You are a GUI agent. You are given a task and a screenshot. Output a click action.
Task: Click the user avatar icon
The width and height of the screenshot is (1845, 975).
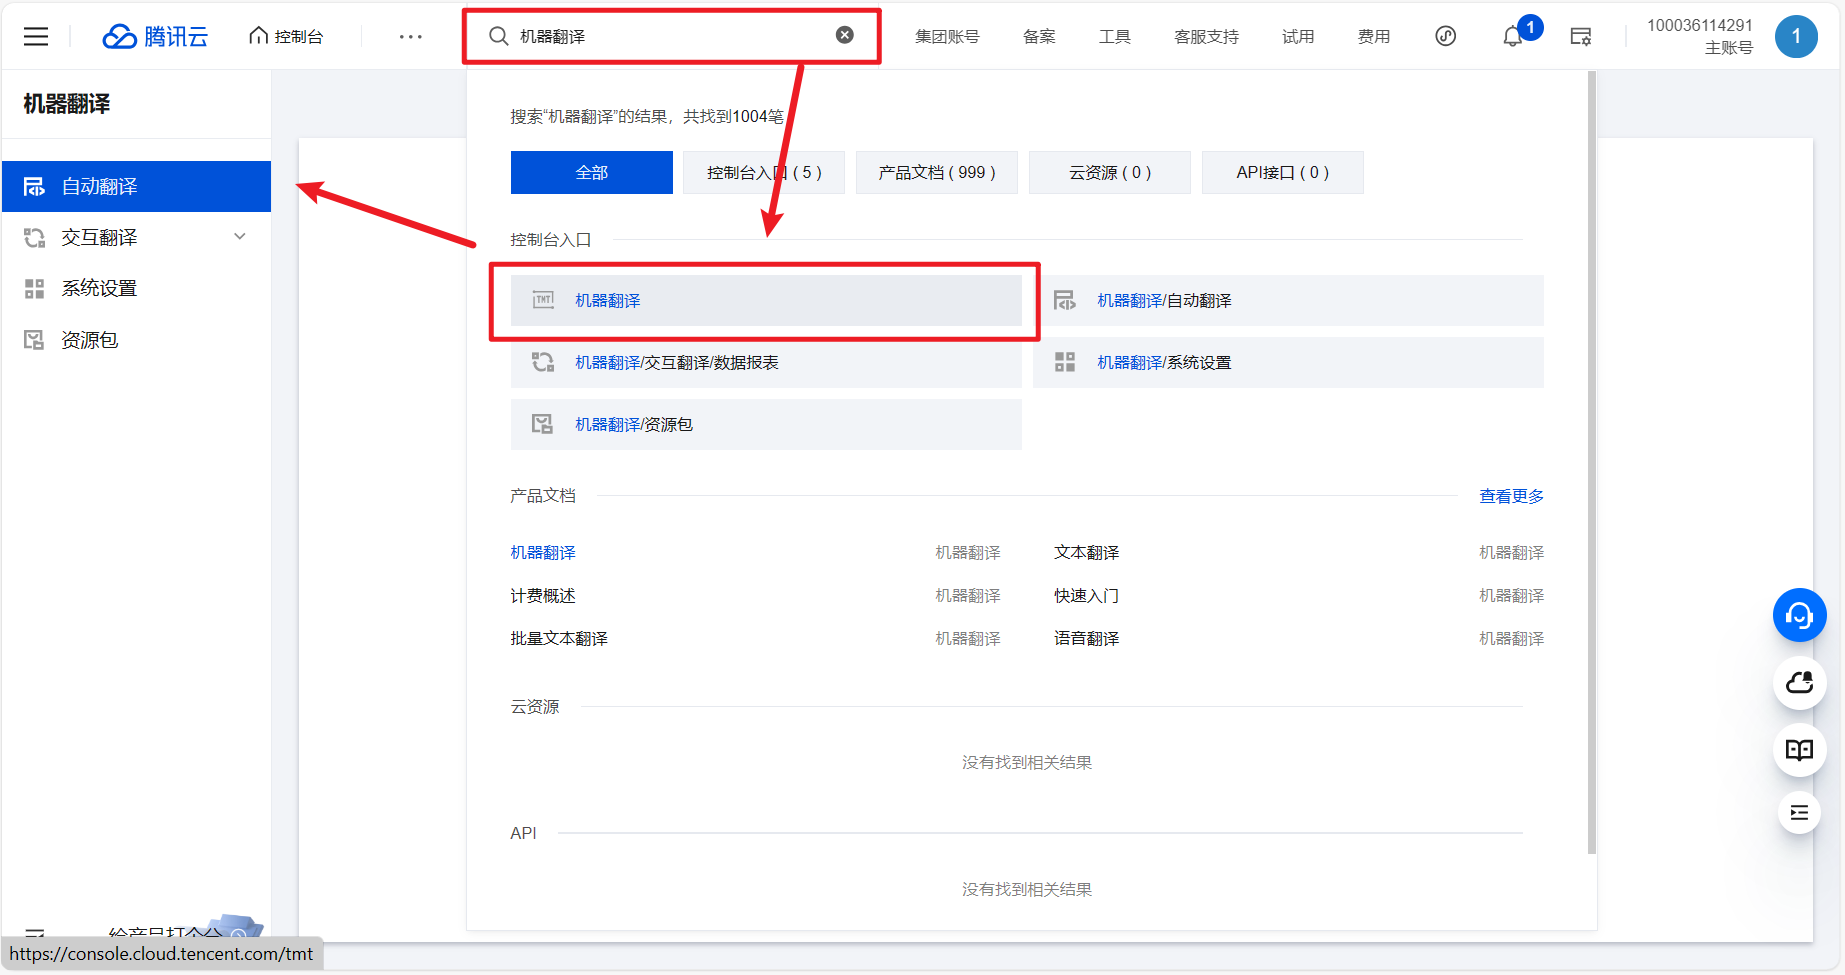[x=1795, y=37]
